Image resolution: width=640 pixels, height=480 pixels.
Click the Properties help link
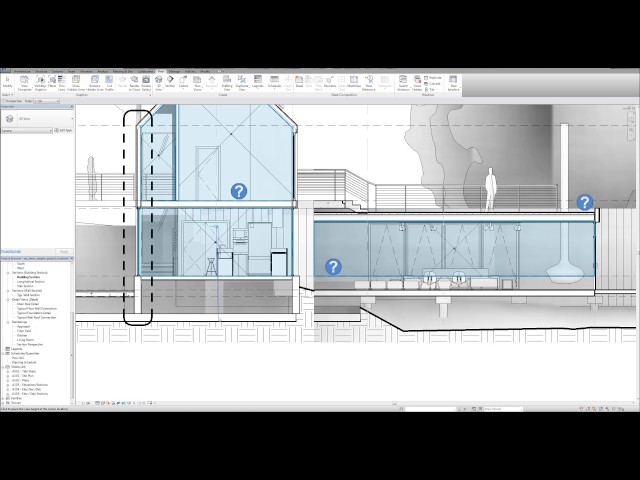point(11,251)
